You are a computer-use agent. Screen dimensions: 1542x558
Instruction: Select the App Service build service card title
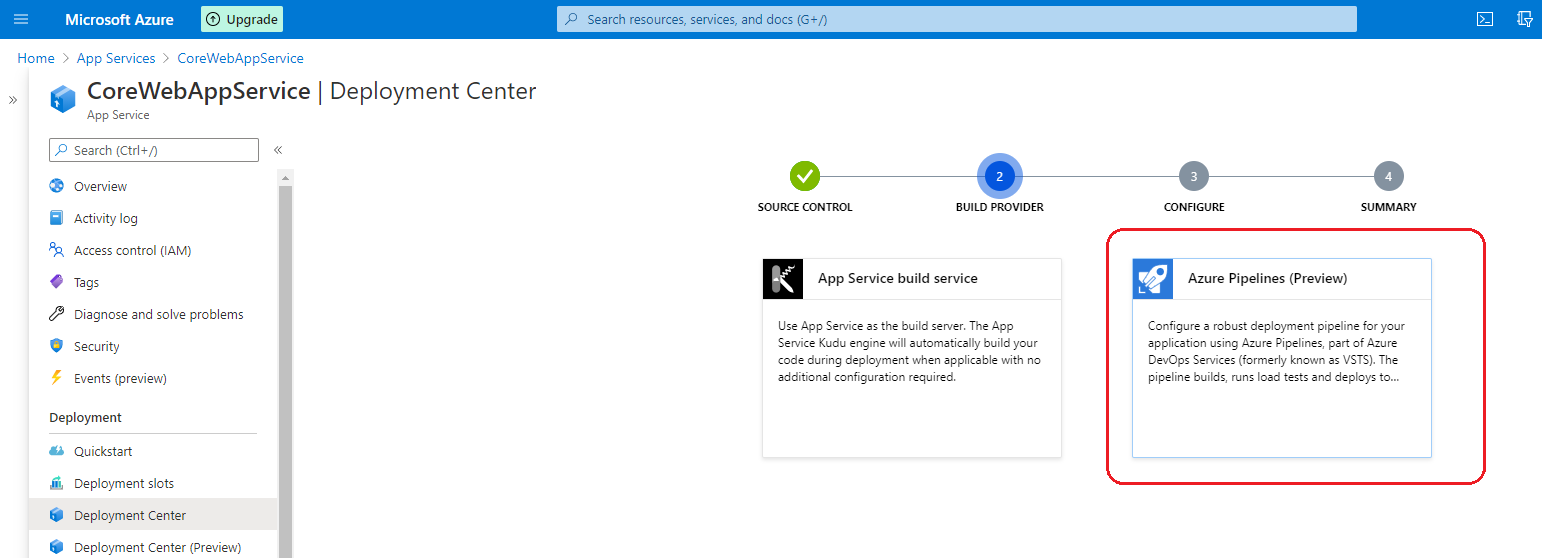tap(898, 279)
